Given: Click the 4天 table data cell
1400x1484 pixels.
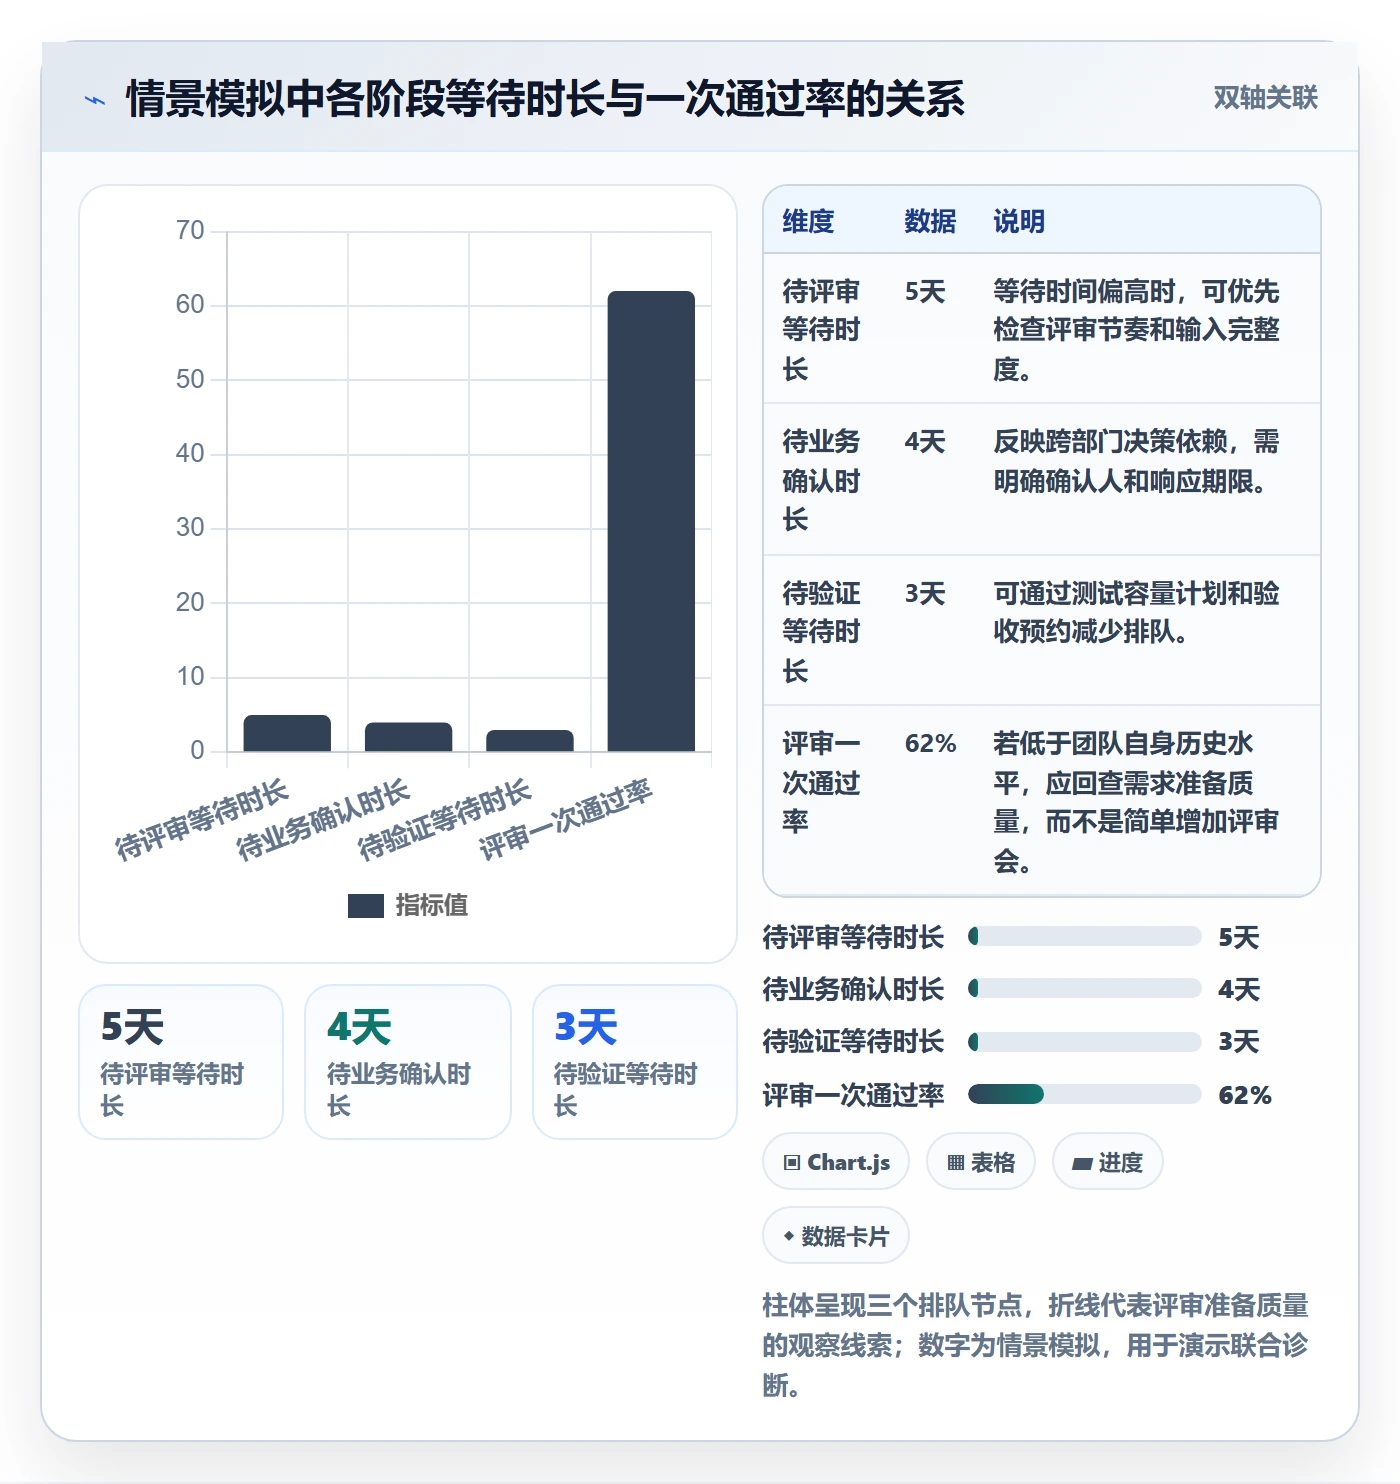Looking at the screenshot, I should (925, 442).
